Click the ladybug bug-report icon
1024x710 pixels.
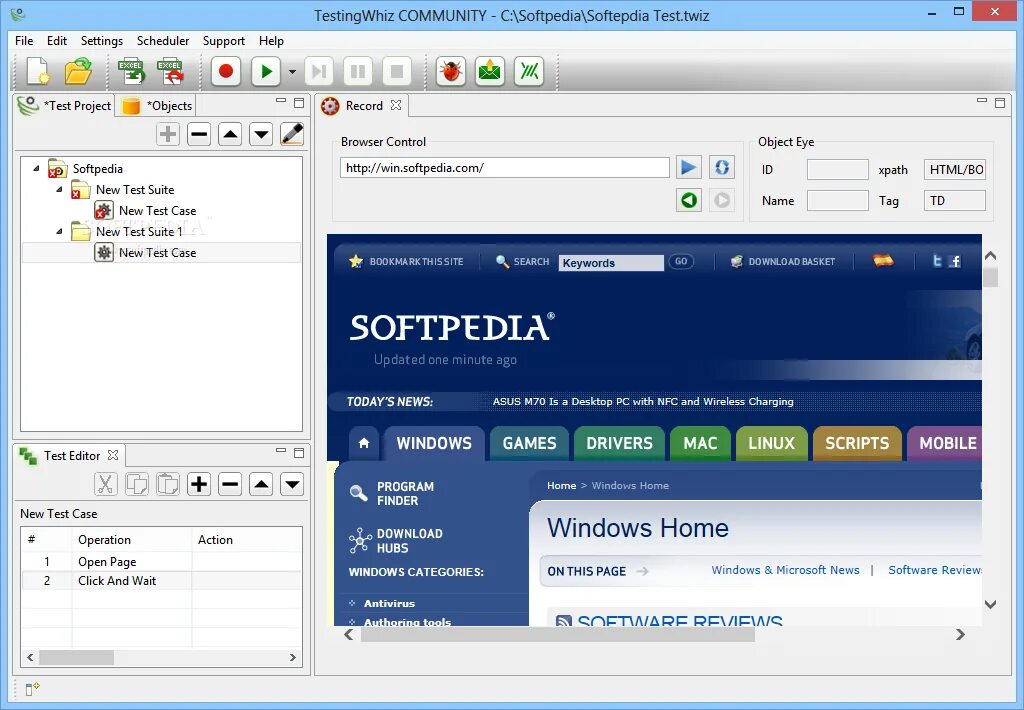click(x=451, y=71)
